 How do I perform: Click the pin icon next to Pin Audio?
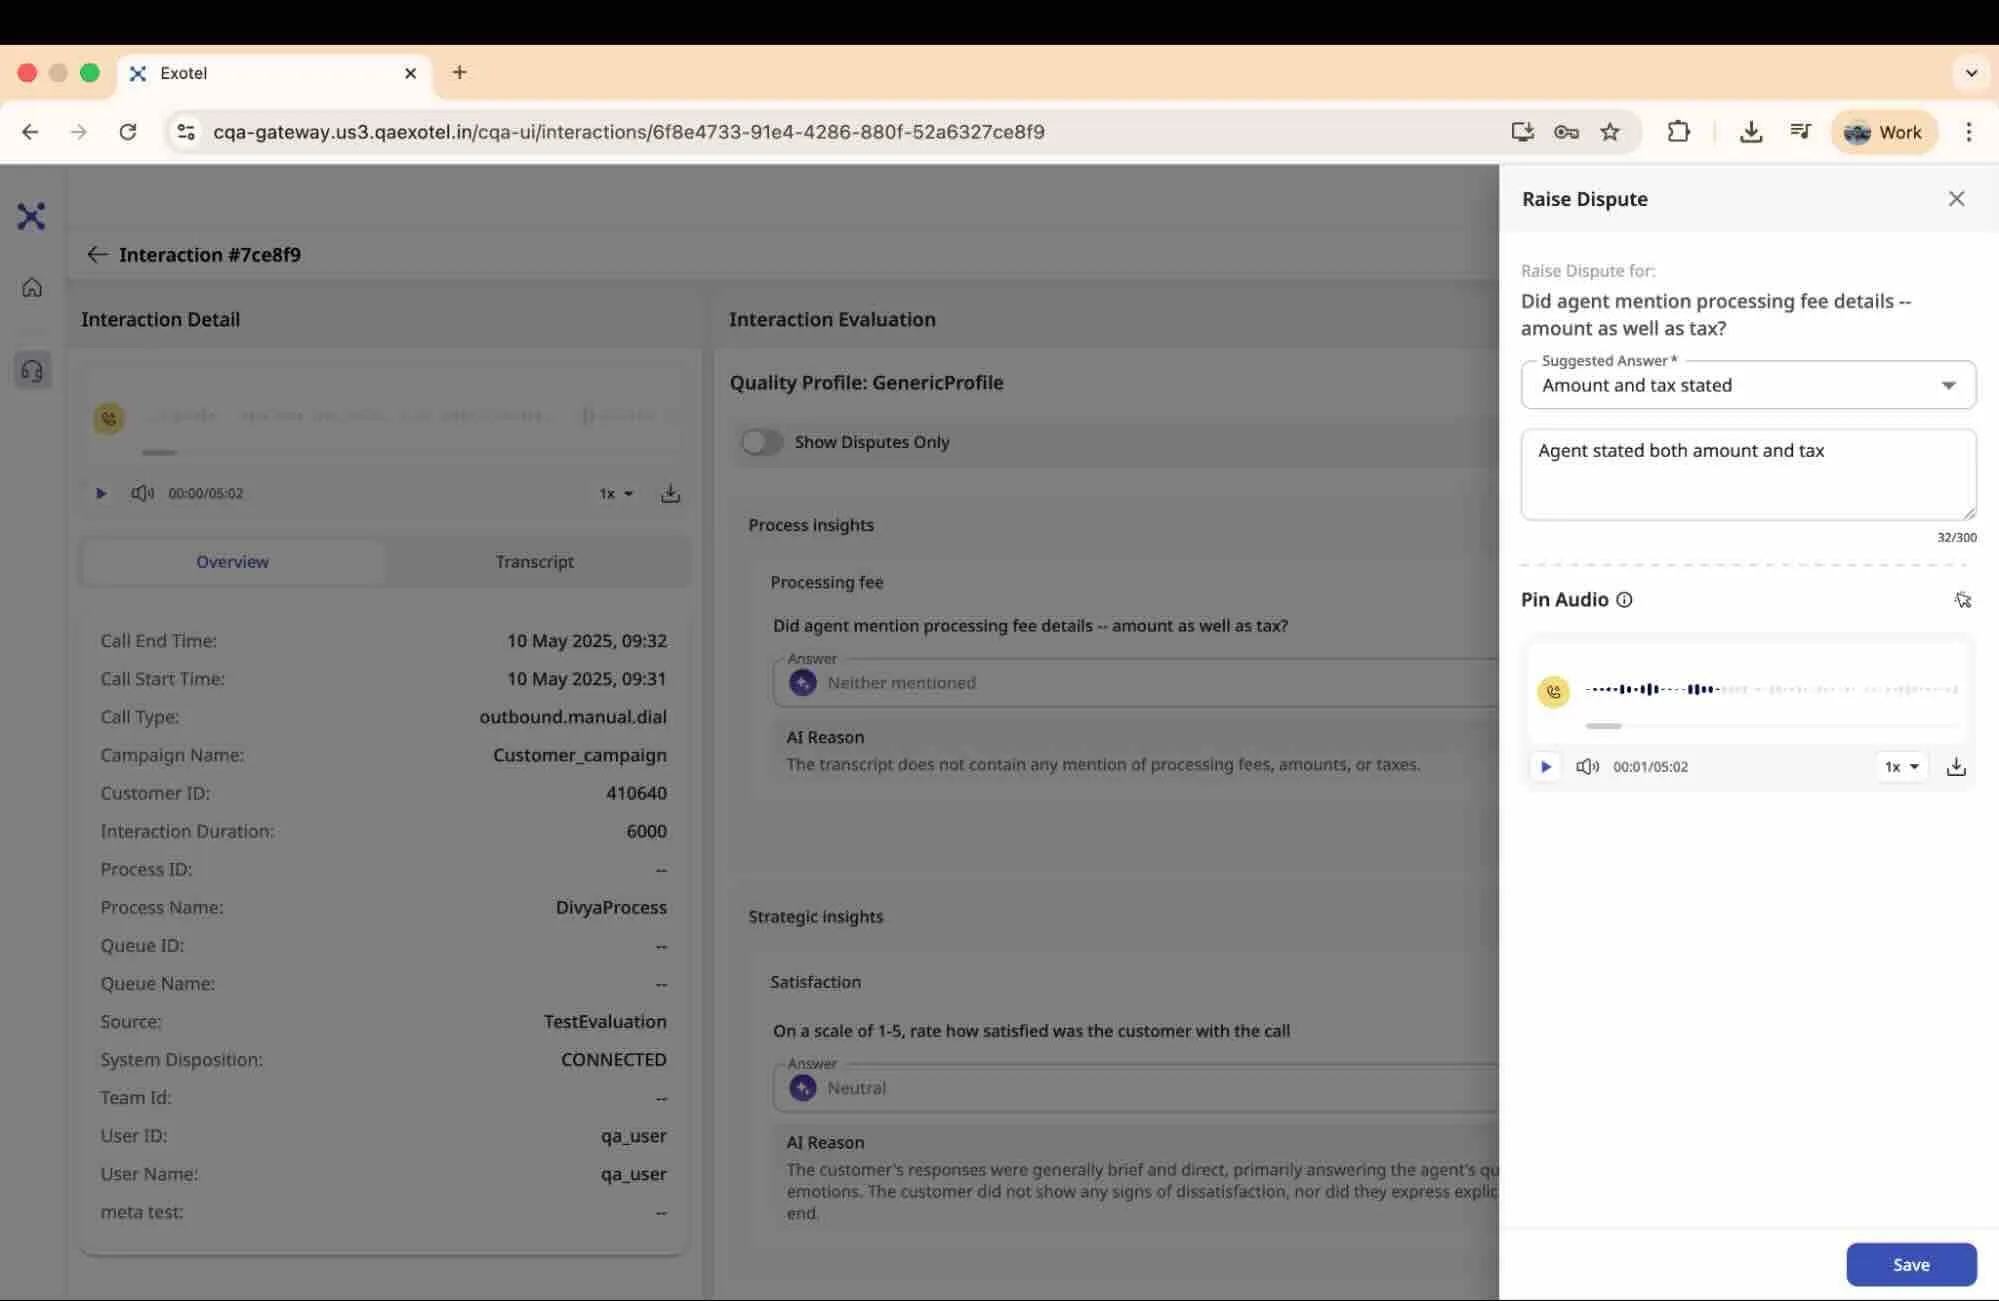click(1962, 600)
